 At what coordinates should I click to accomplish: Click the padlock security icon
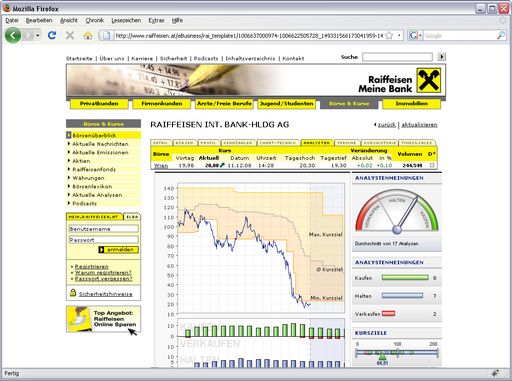coord(73,293)
